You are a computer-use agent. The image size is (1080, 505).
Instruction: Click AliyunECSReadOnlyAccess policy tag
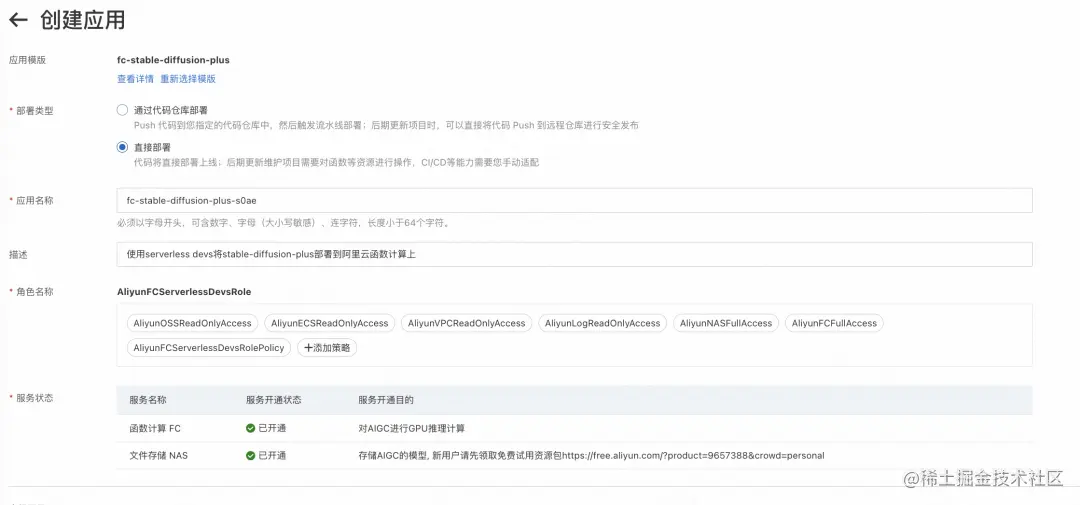click(330, 323)
